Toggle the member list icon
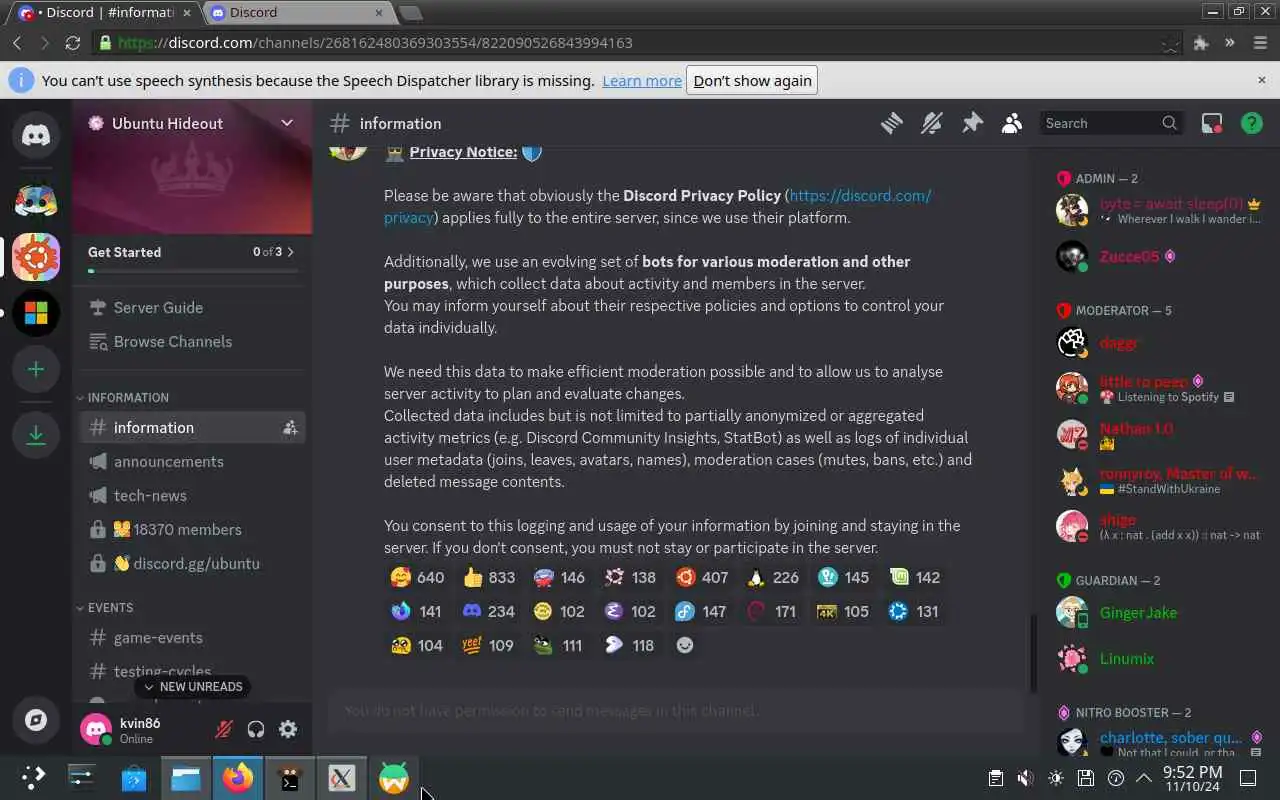The width and height of the screenshot is (1280, 800). pos(1012,123)
